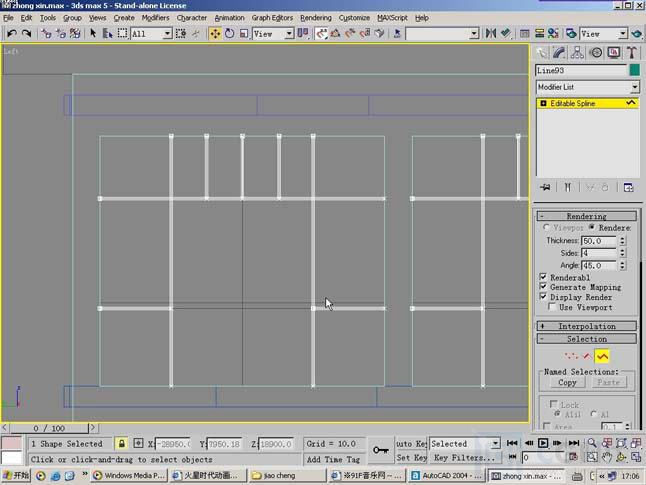The width and height of the screenshot is (646, 485).
Task: Open the Material Editor icon
Action: [553, 33]
